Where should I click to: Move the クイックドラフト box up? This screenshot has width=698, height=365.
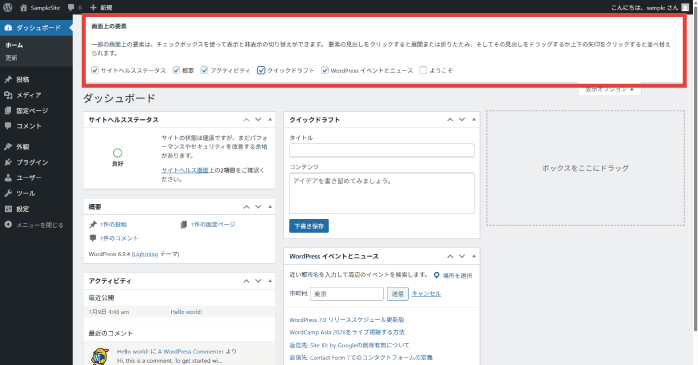pos(450,120)
